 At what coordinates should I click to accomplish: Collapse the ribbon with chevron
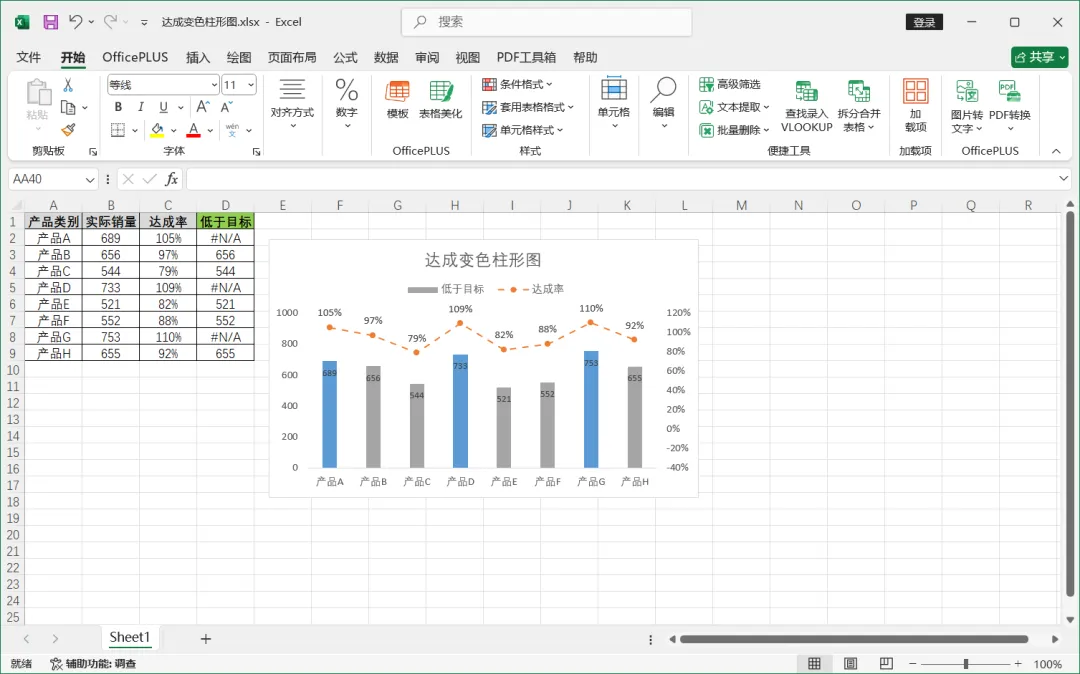pyautogui.click(x=1056, y=151)
